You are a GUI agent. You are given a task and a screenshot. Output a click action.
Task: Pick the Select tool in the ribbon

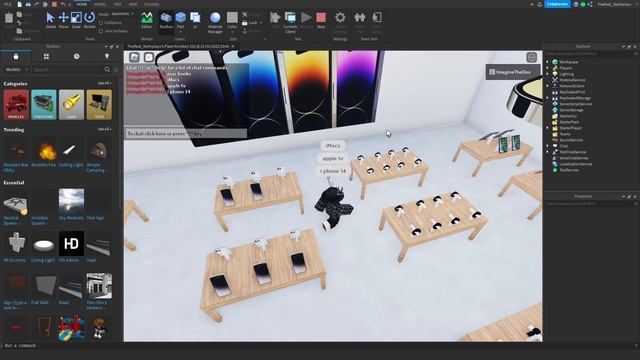51,20
